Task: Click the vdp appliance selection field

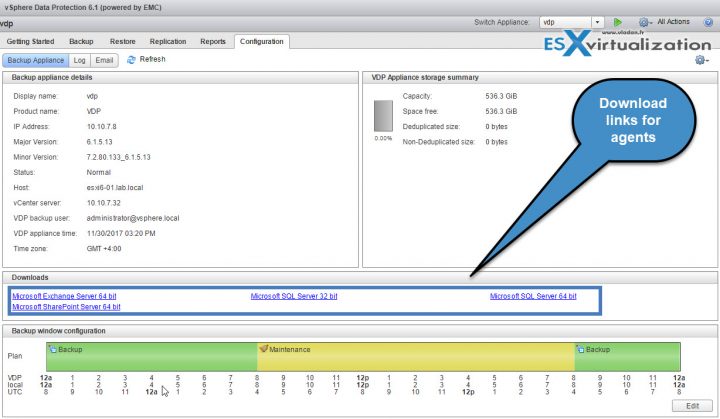Action: click(x=565, y=22)
